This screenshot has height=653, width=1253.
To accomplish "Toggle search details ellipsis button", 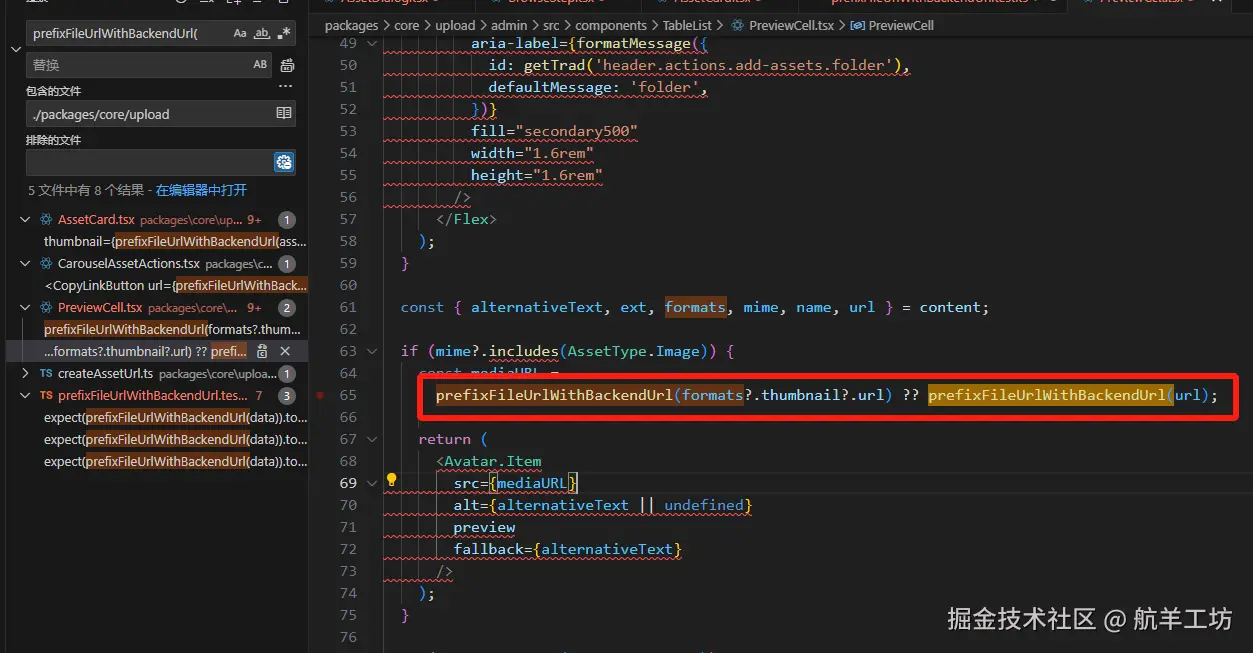I will 285,88.
